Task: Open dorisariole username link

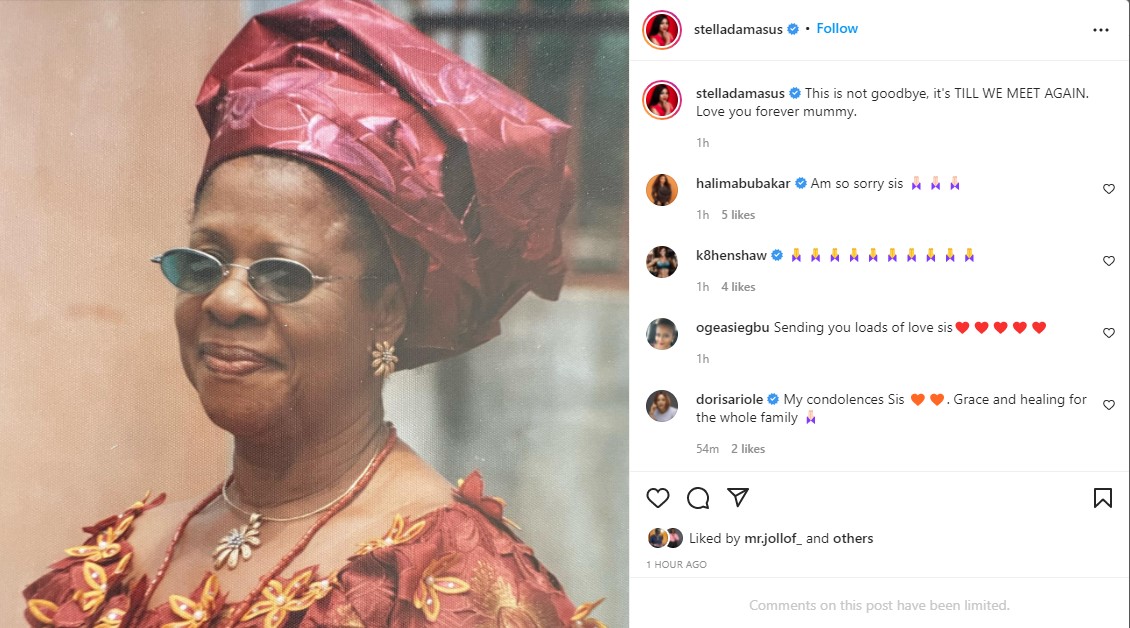Action: pos(729,399)
